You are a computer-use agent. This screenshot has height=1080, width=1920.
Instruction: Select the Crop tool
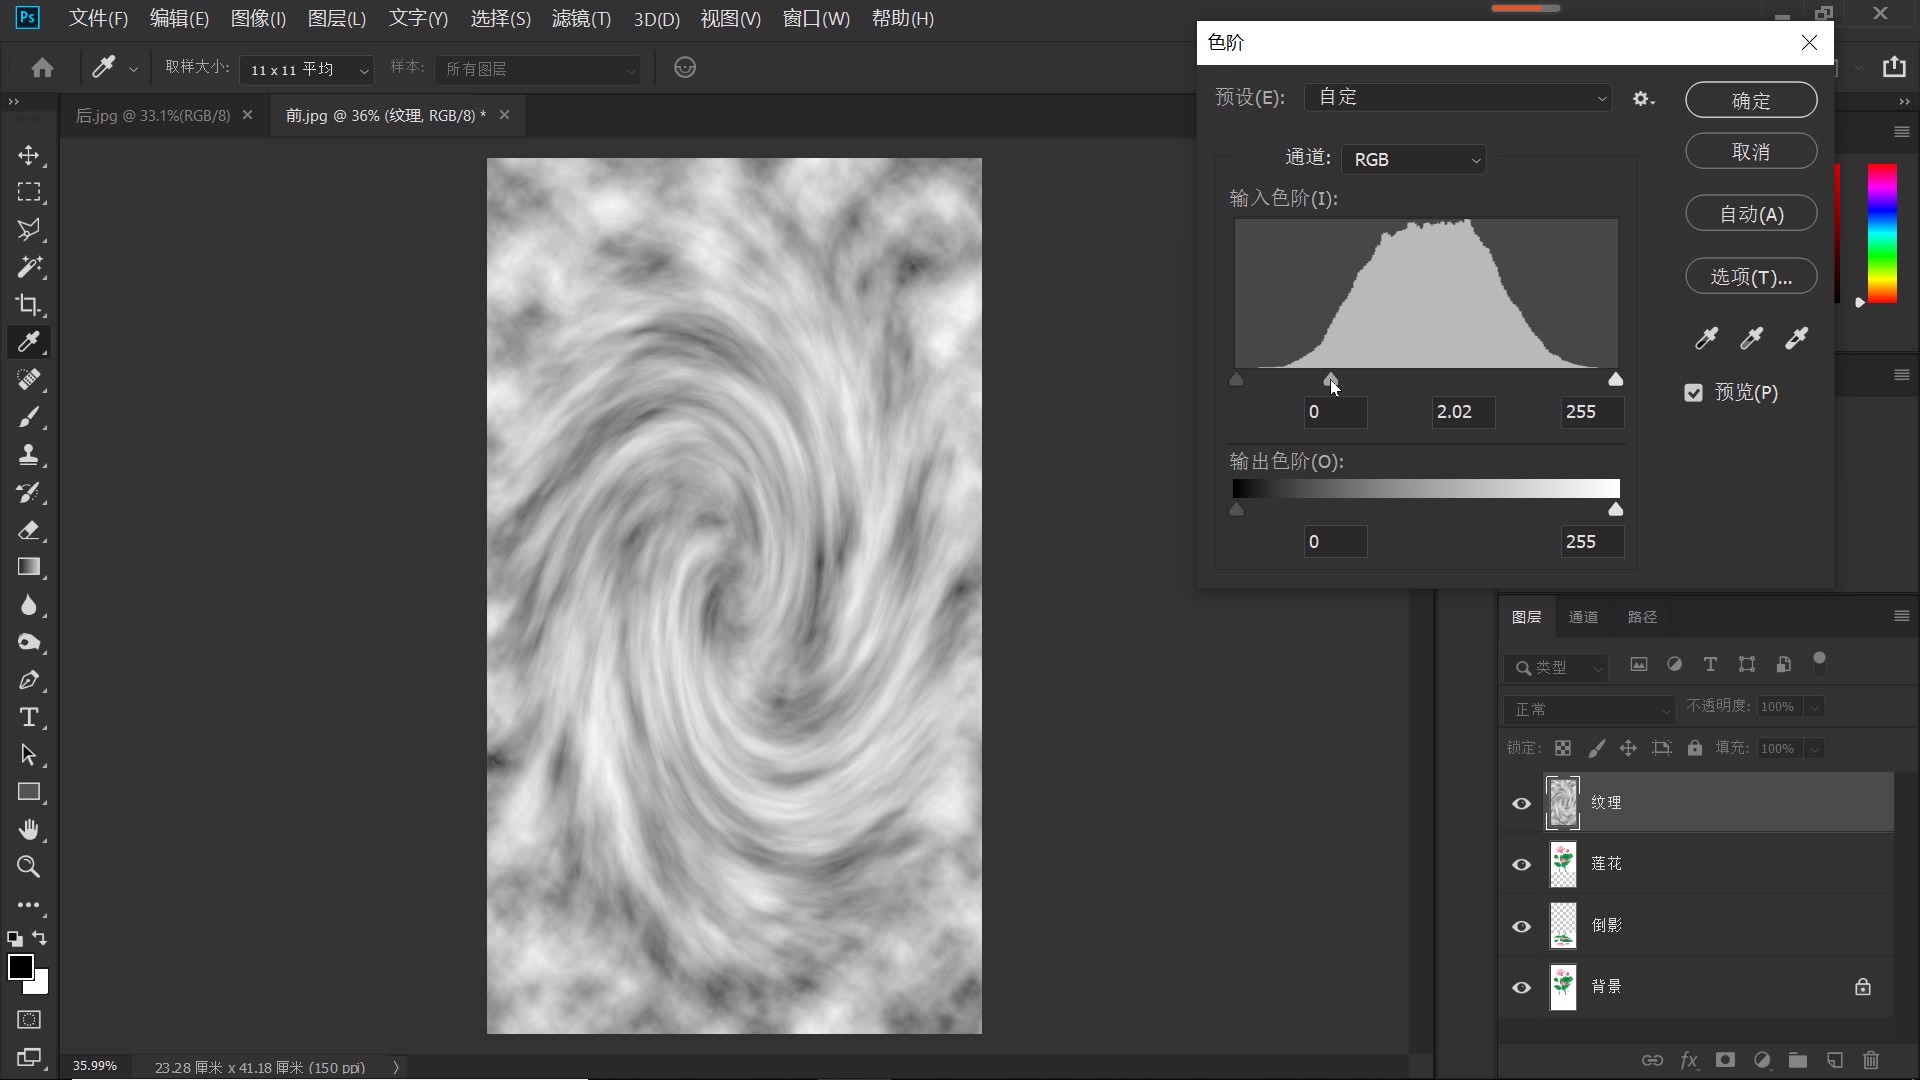29,305
